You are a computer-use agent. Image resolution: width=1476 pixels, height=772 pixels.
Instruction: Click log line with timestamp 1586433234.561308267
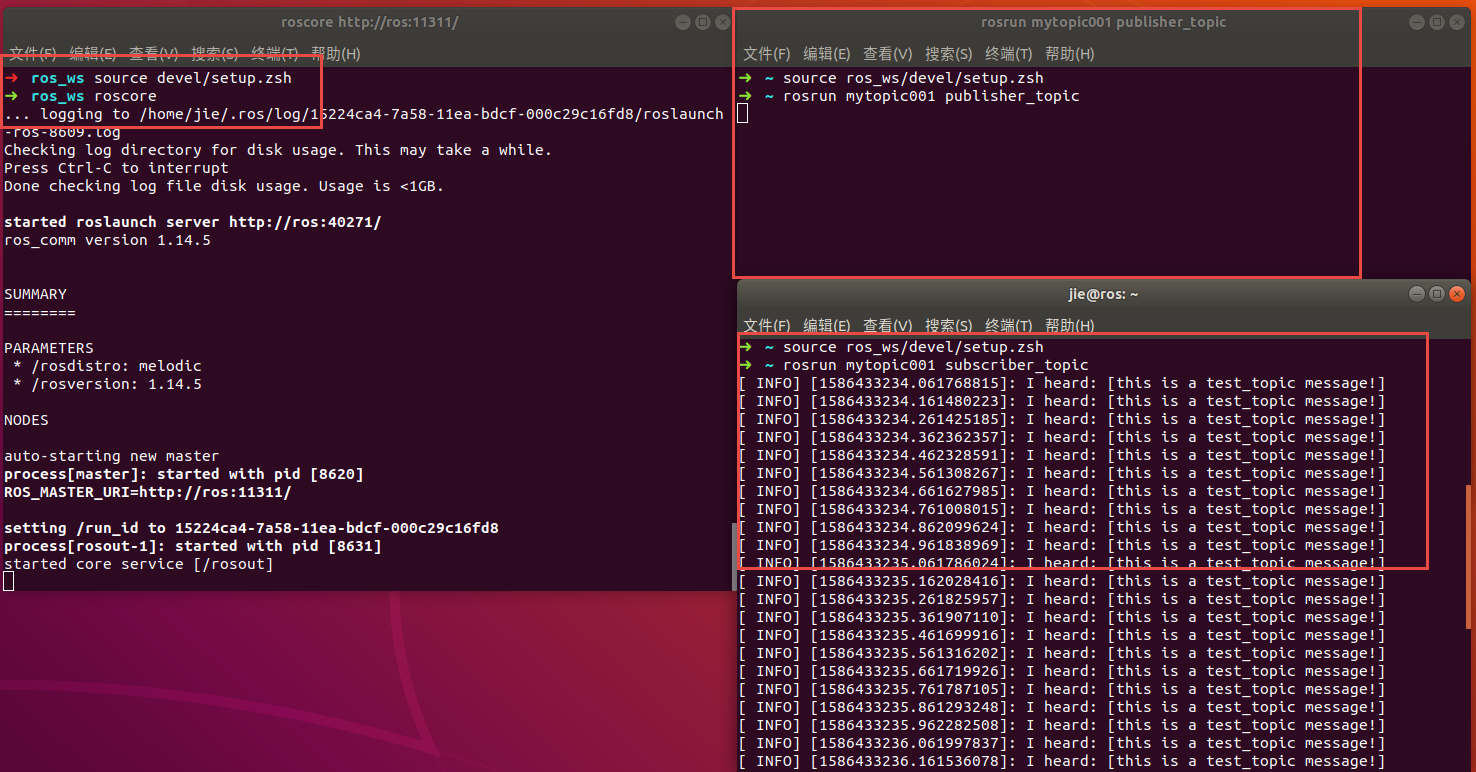click(x=1062, y=473)
